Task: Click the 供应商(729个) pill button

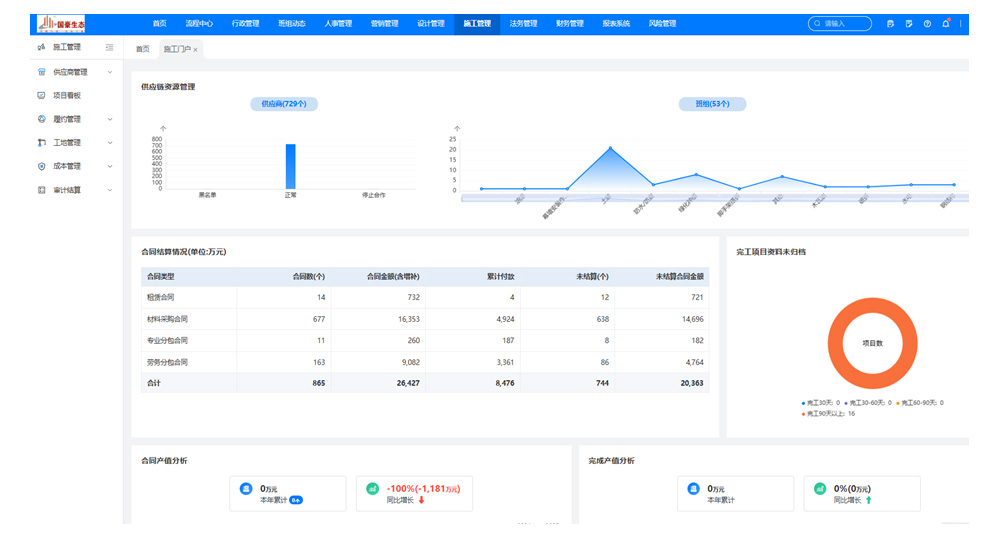Action: [284, 104]
